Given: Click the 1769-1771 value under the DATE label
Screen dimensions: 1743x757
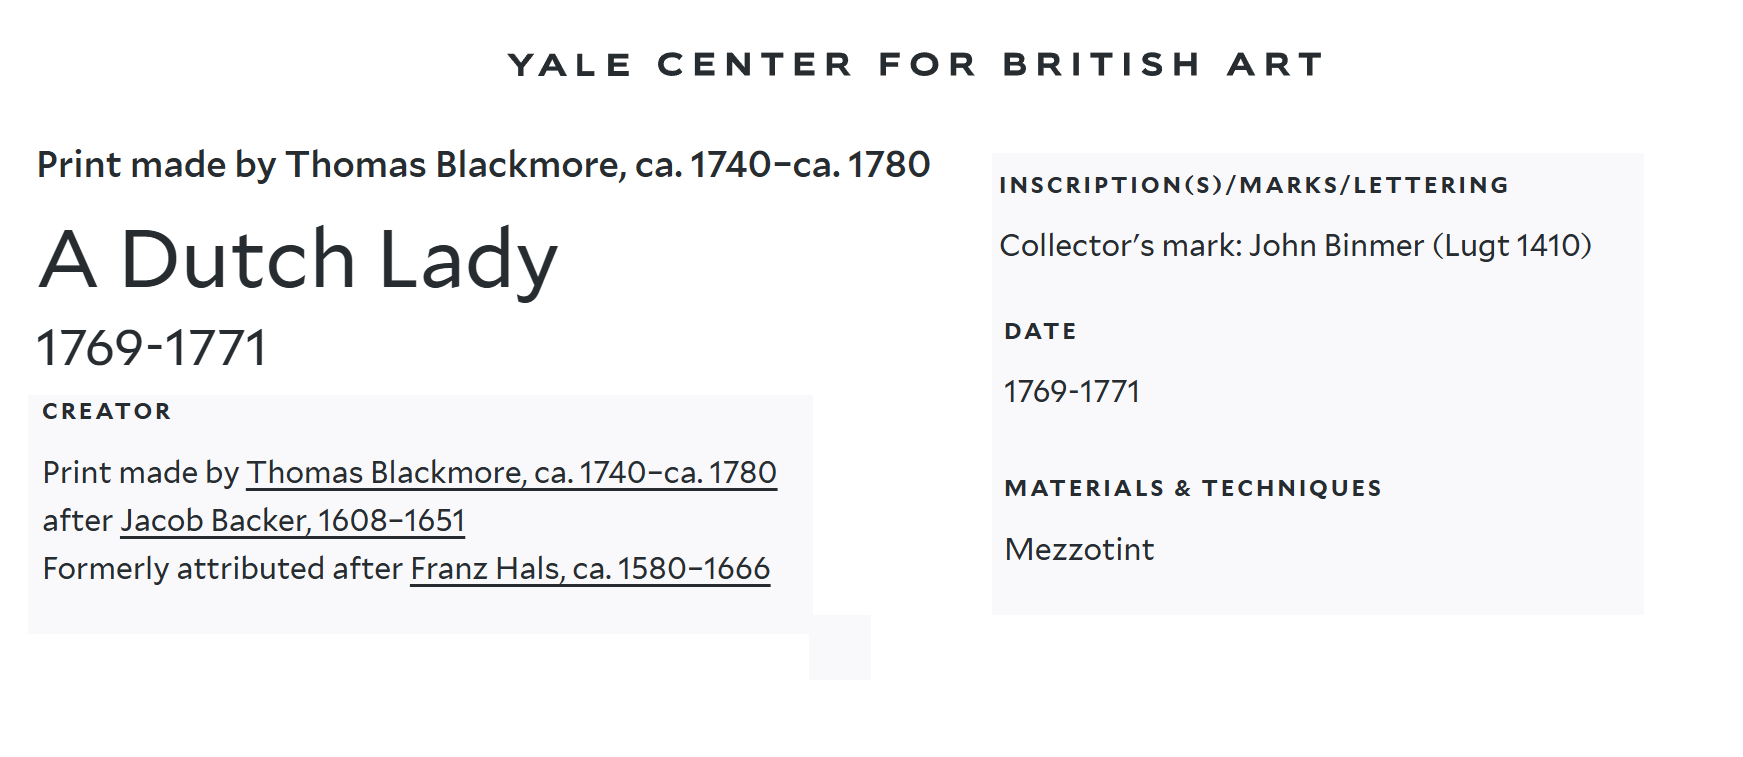Looking at the screenshot, I should 1071,391.
